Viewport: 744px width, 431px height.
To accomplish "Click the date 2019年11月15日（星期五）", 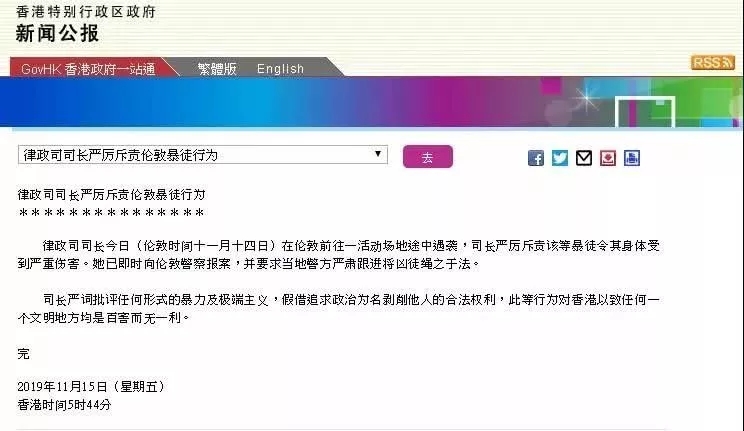I will click(x=91, y=387).
